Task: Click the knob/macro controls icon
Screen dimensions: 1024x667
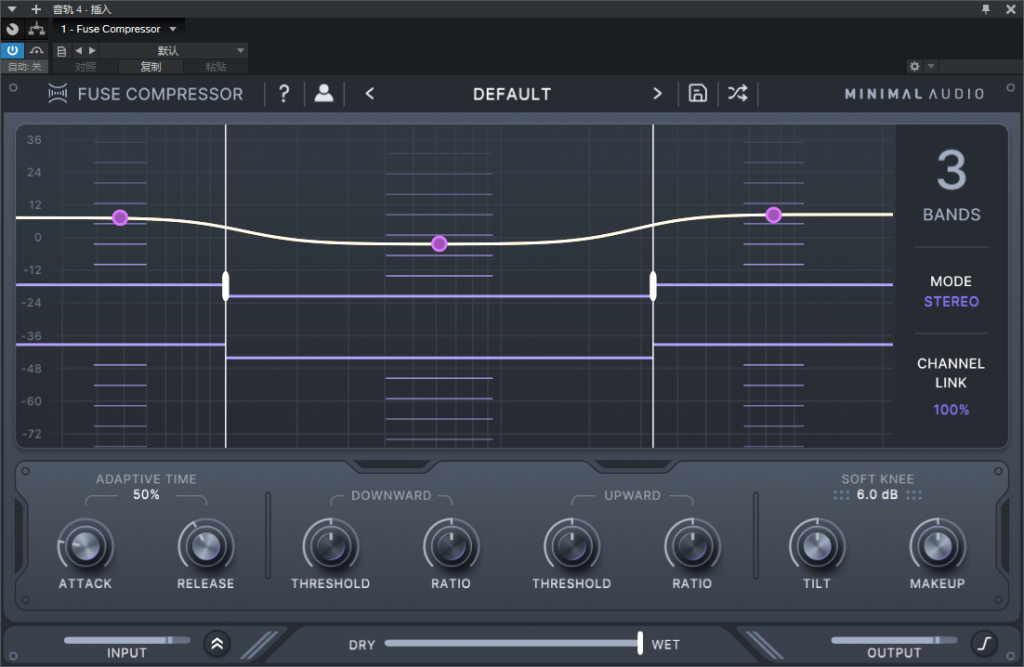Action: (12, 29)
